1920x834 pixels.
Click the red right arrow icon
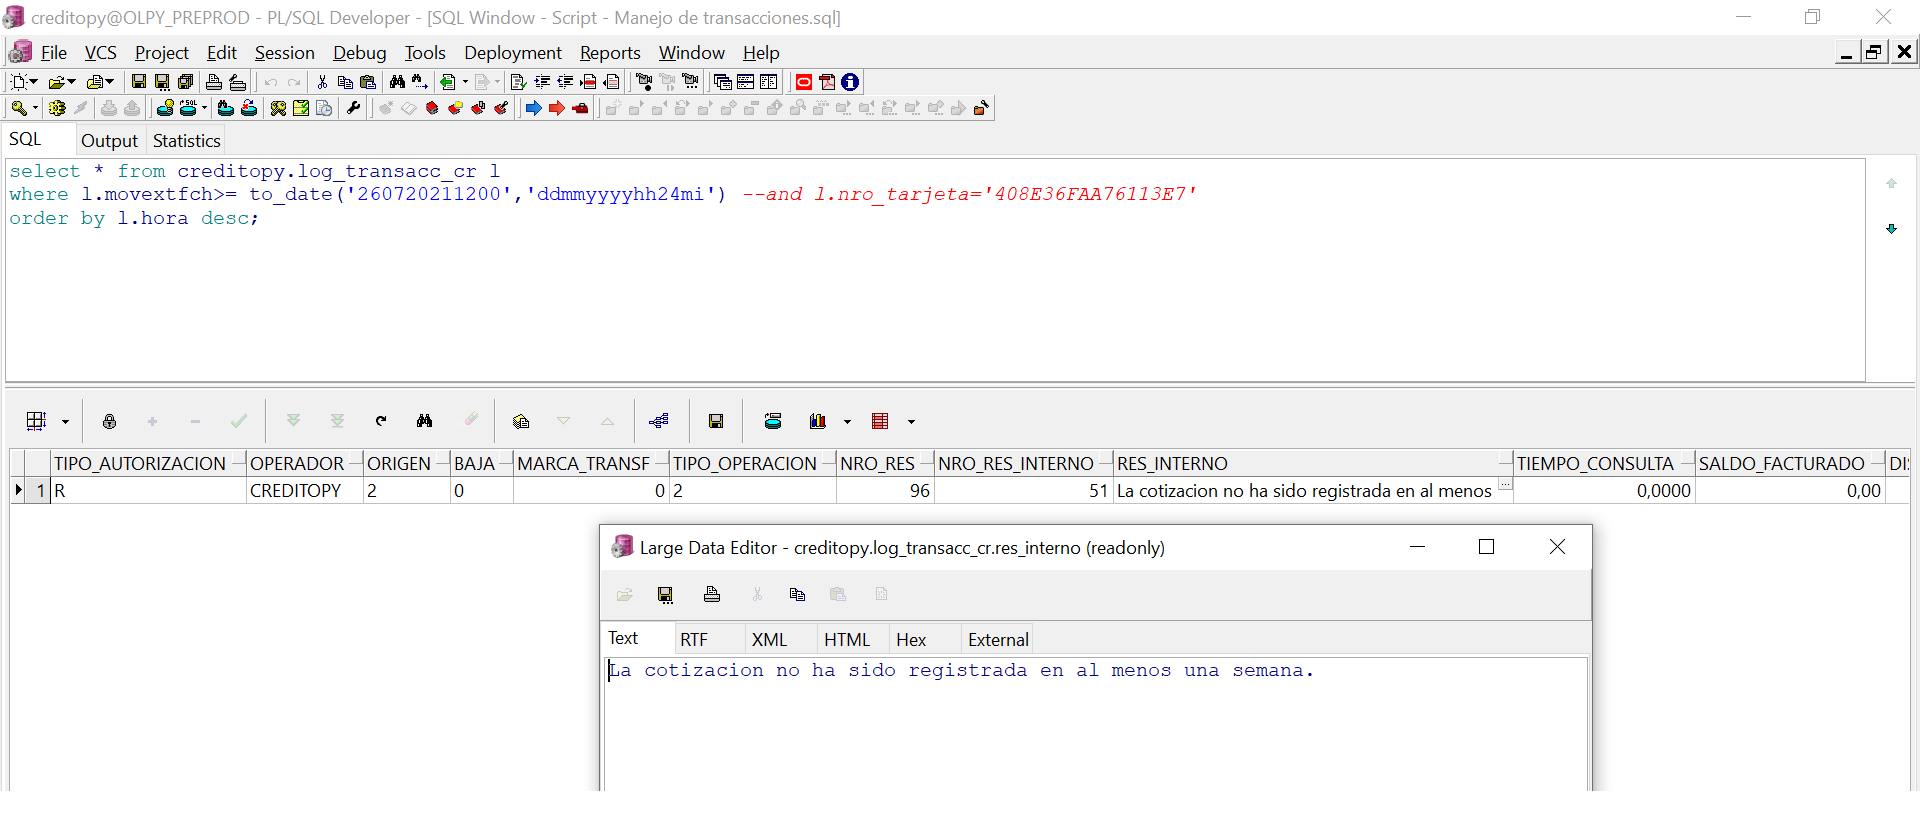(556, 108)
